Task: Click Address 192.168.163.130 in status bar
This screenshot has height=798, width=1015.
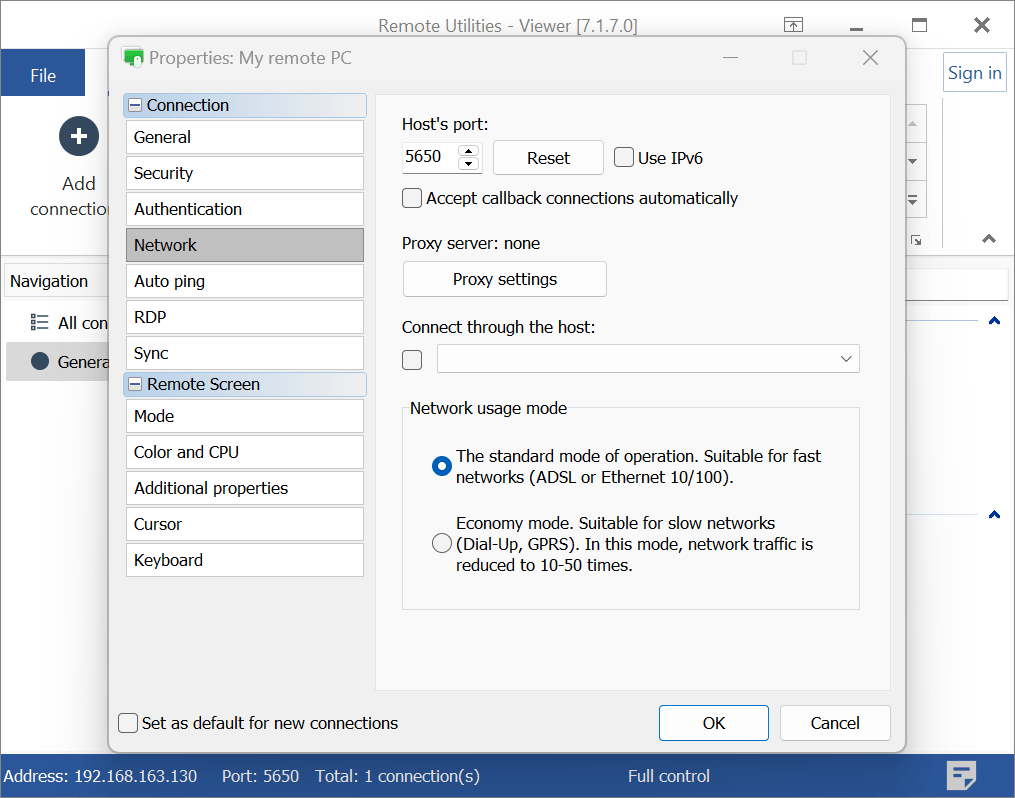Action: [100, 776]
